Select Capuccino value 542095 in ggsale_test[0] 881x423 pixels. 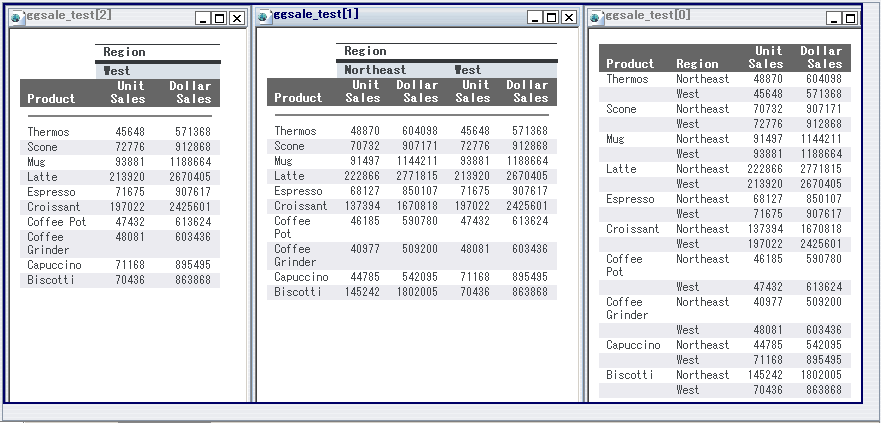pos(824,345)
